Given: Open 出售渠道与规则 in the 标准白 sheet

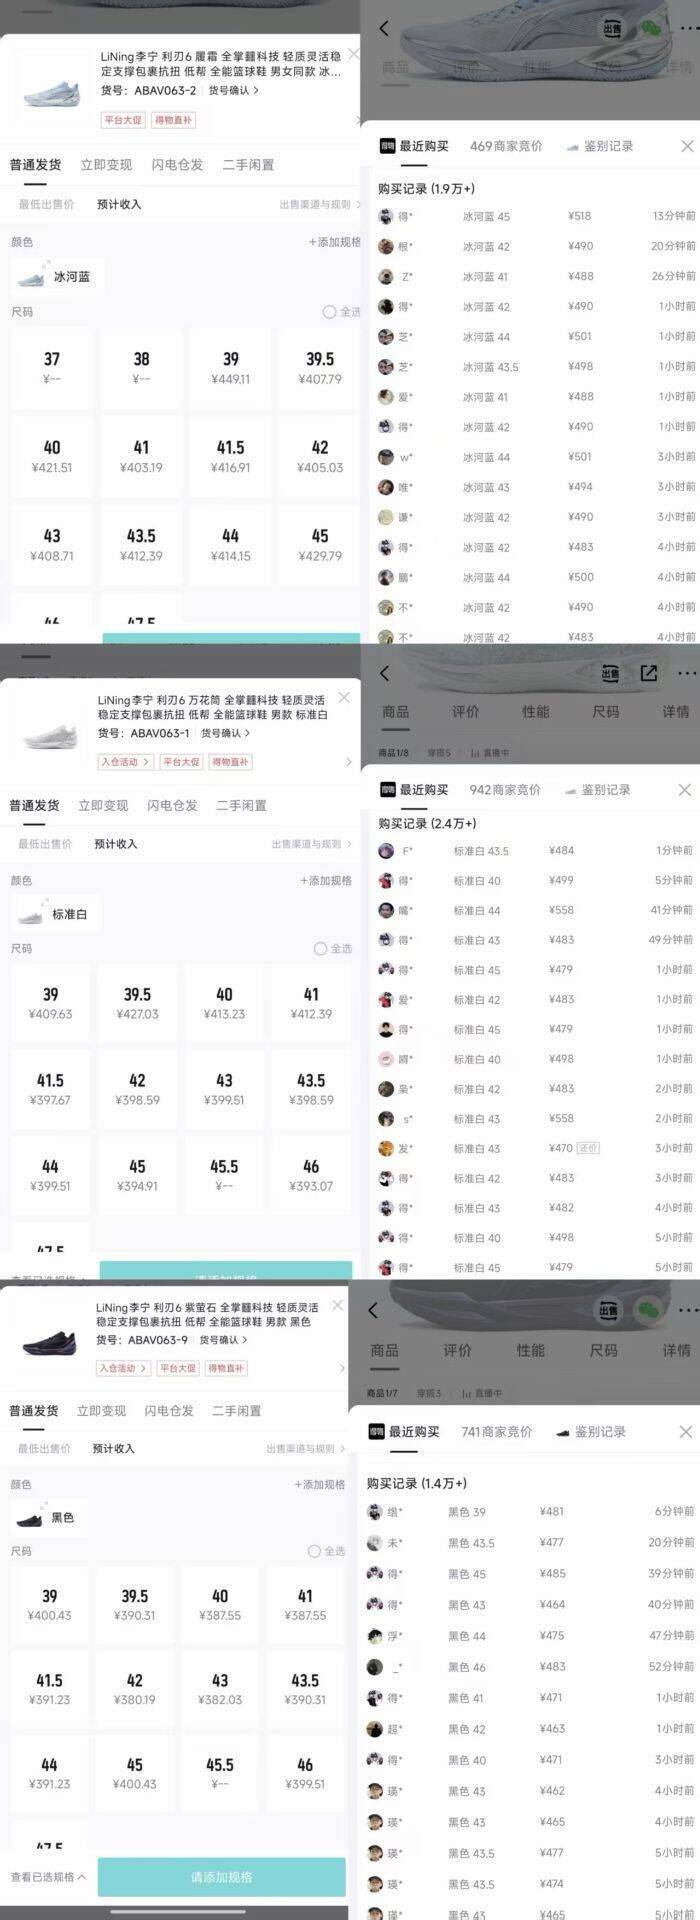Looking at the screenshot, I should pyautogui.click(x=312, y=844).
